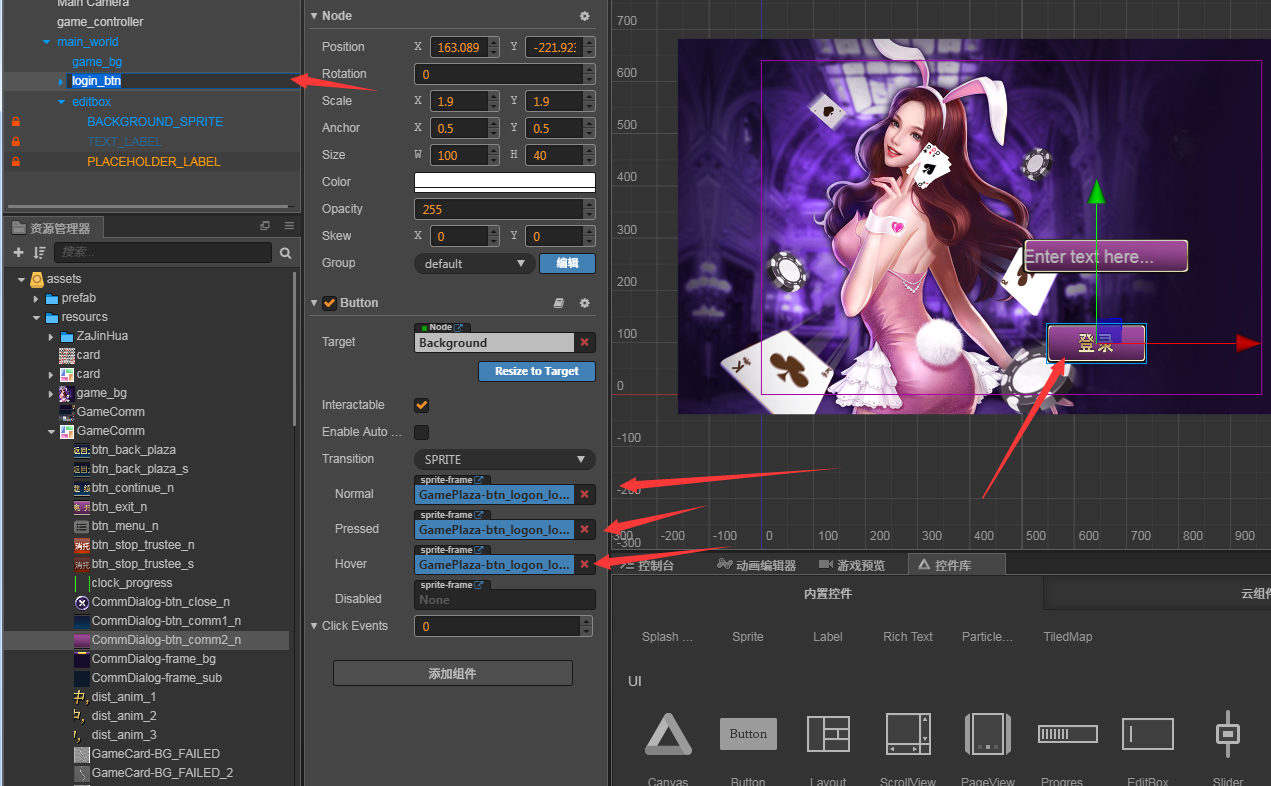Expand the prefab folder
The image size is (1271, 786).
tap(37, 298)
